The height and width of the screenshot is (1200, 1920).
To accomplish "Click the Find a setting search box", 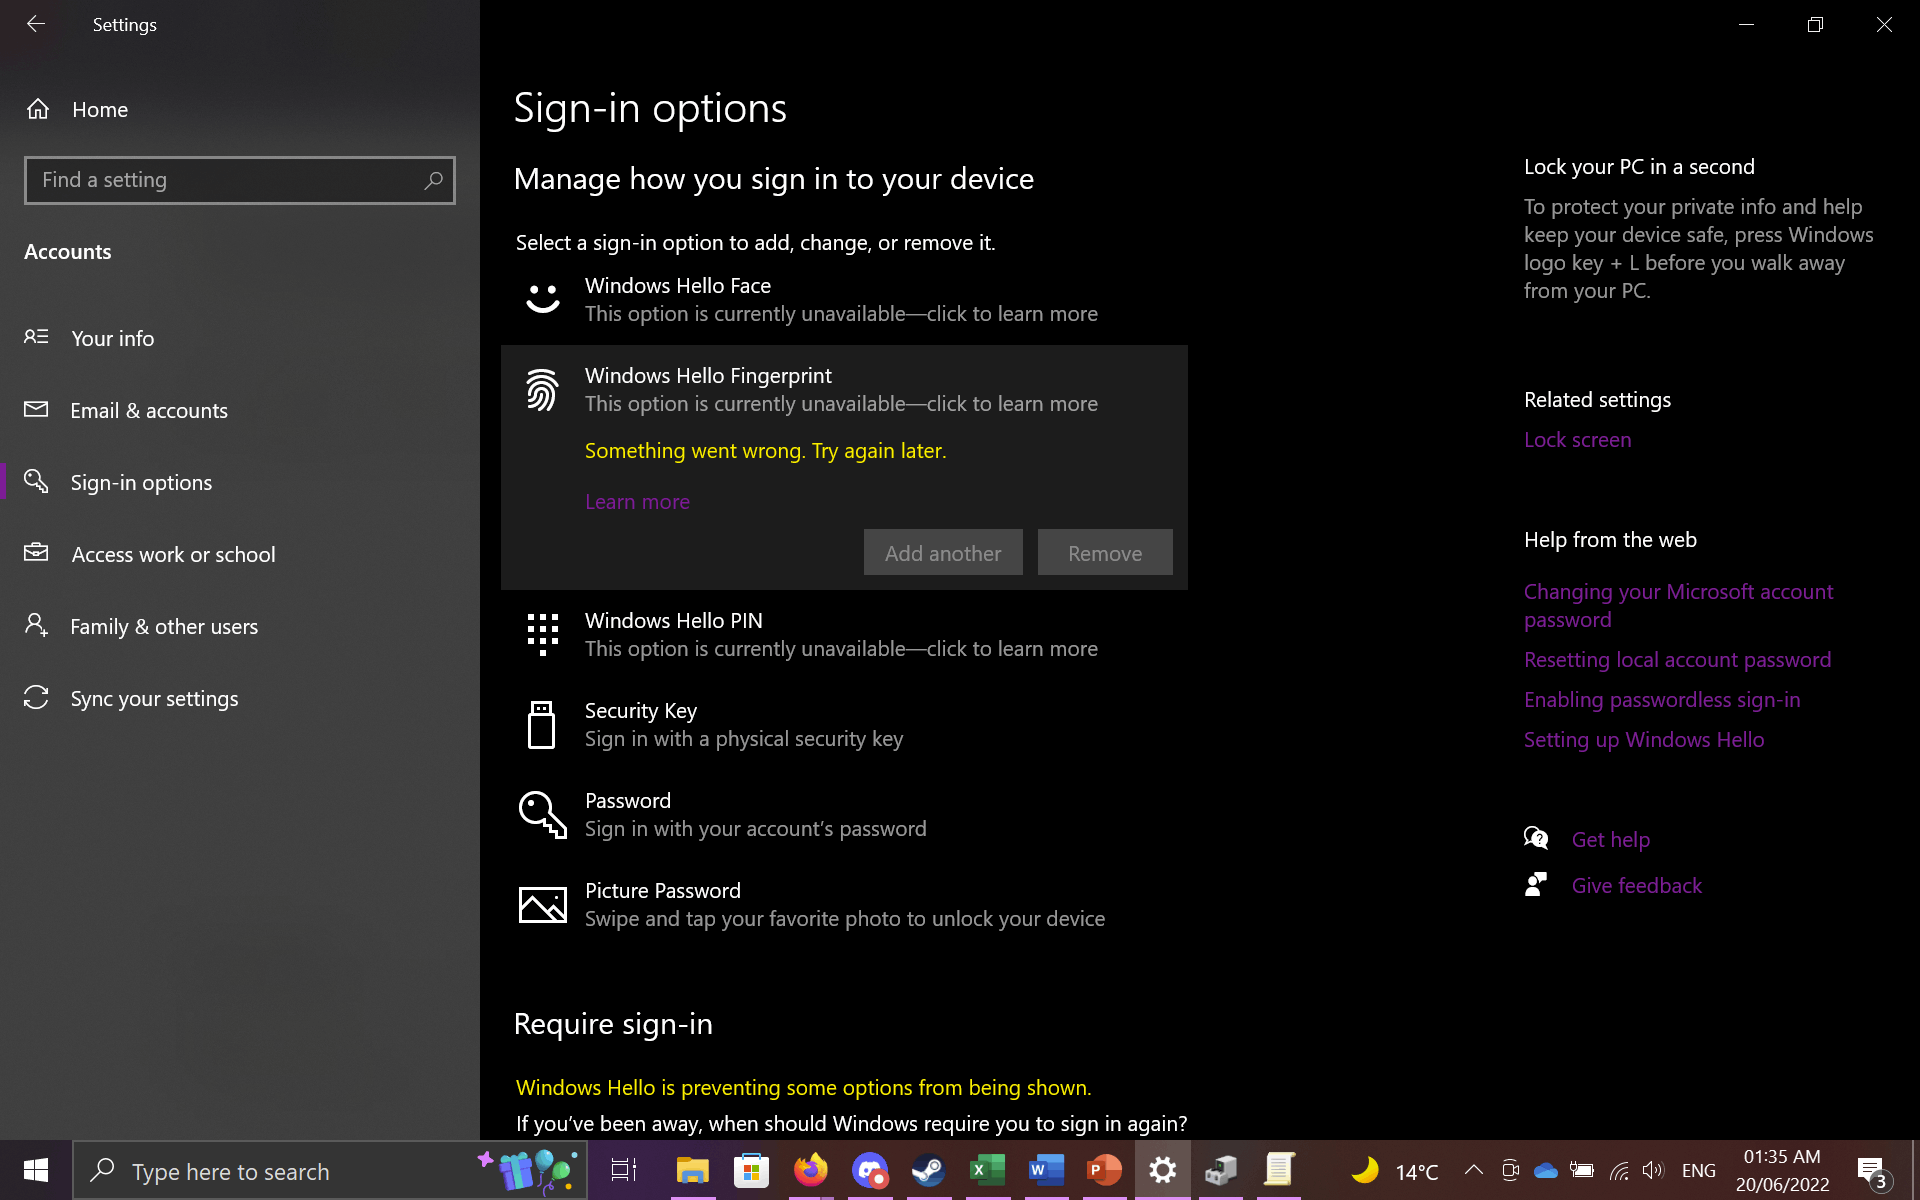I will [239, 180].
